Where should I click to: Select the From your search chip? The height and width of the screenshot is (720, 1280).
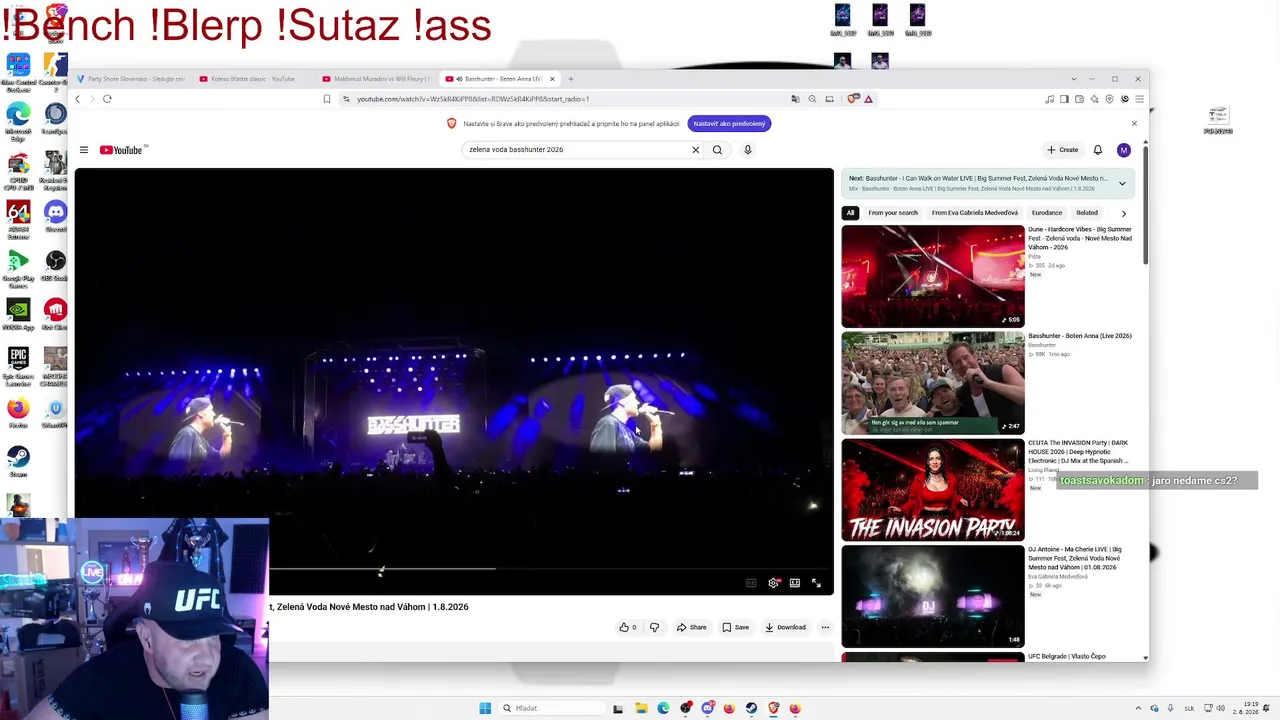pyautogui.click(x=893, y=213)
